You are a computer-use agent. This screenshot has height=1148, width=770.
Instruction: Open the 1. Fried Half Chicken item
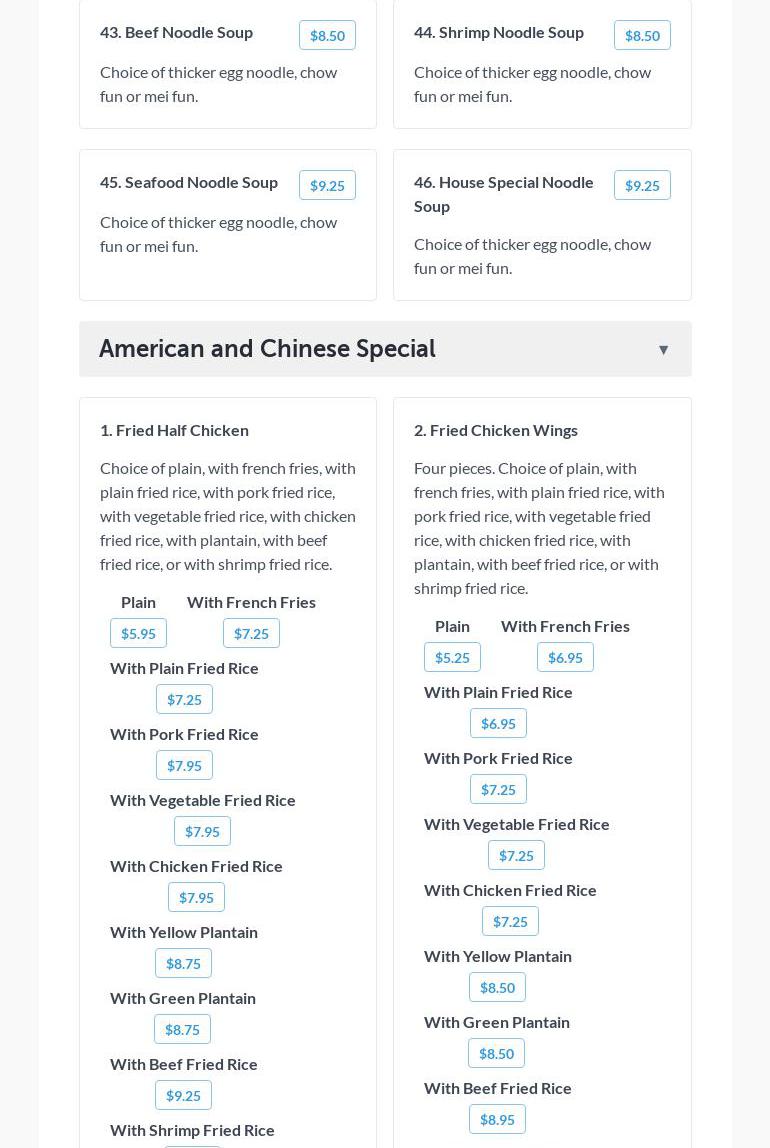click(x=174, y=430)
